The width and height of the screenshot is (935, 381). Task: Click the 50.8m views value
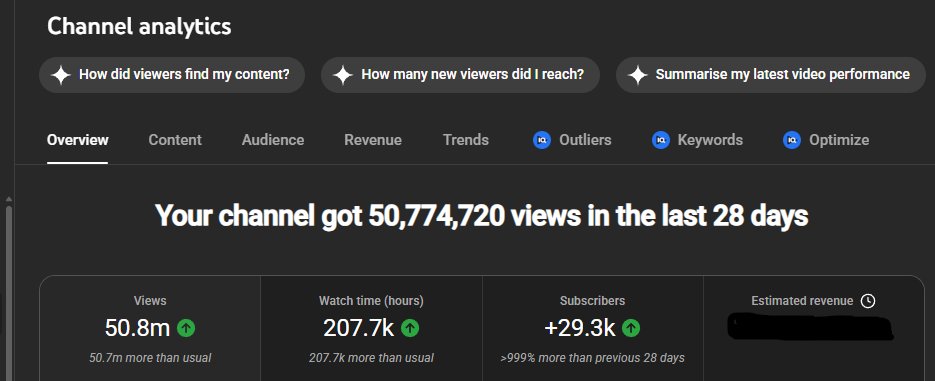pos(137,328)
